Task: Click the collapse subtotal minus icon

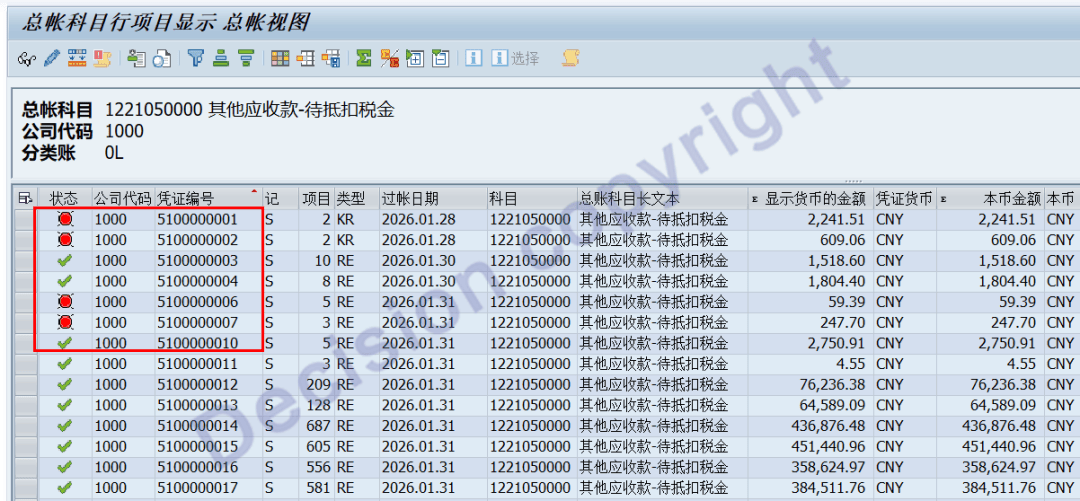Action: (440, 59)
